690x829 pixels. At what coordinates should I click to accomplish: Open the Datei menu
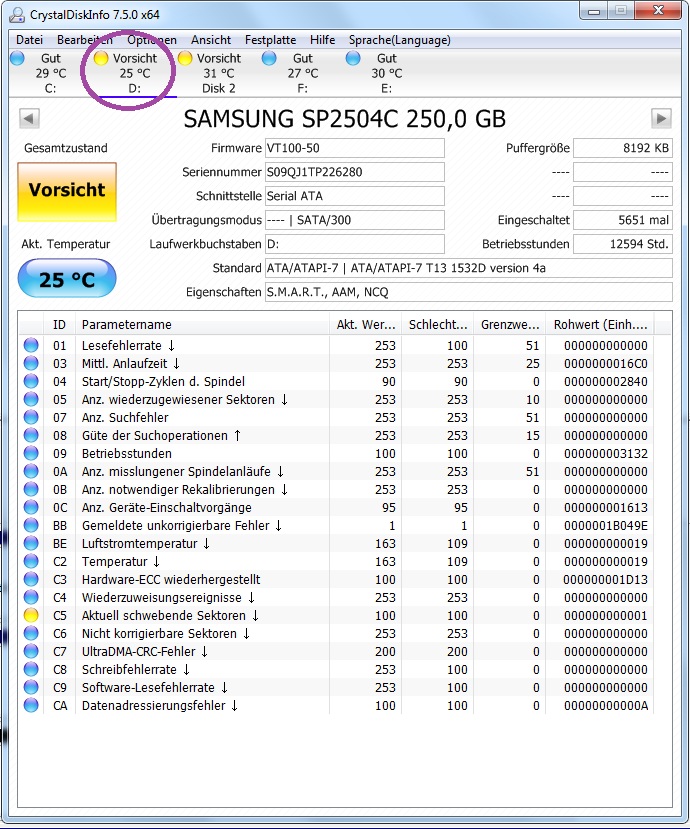point(30,40)
